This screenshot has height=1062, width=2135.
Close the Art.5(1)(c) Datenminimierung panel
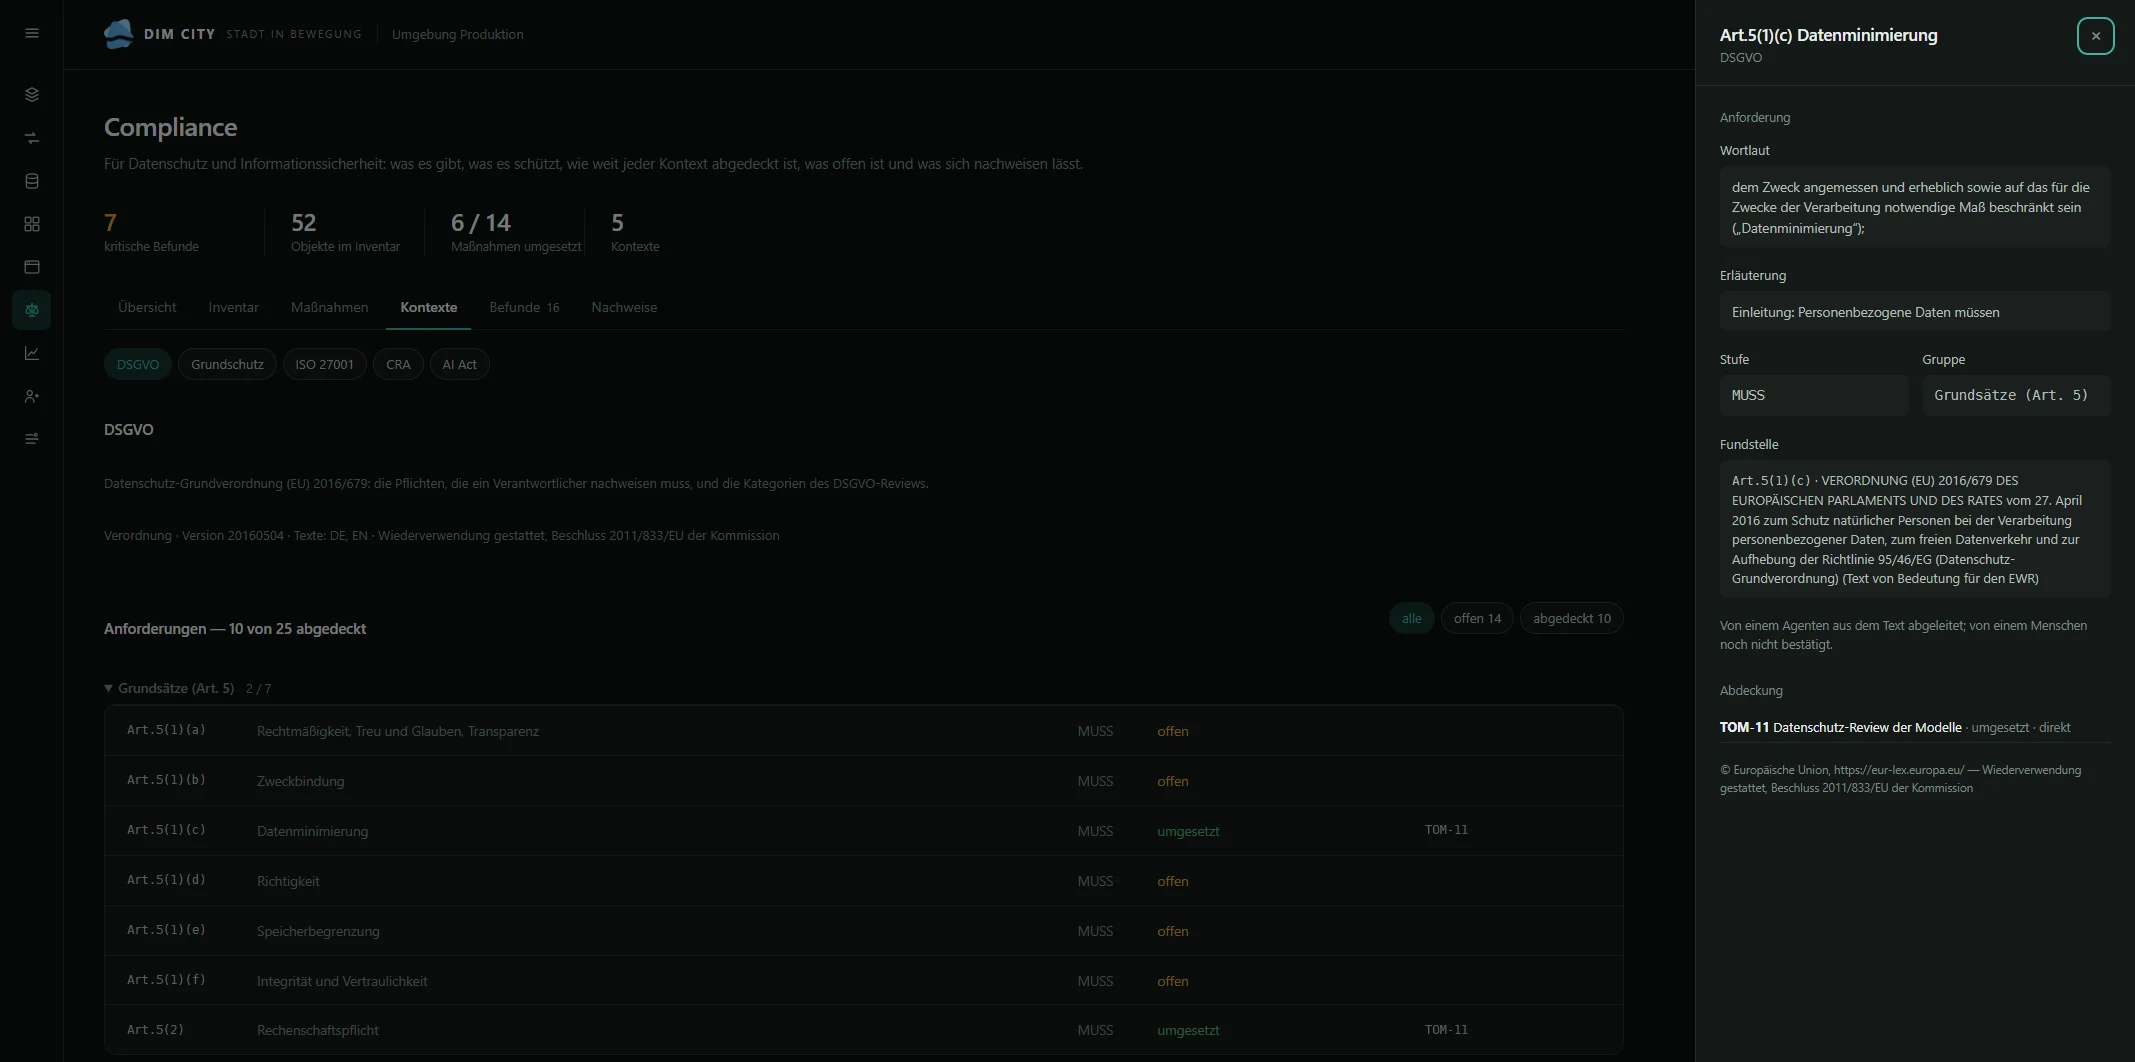[2095, 36]
